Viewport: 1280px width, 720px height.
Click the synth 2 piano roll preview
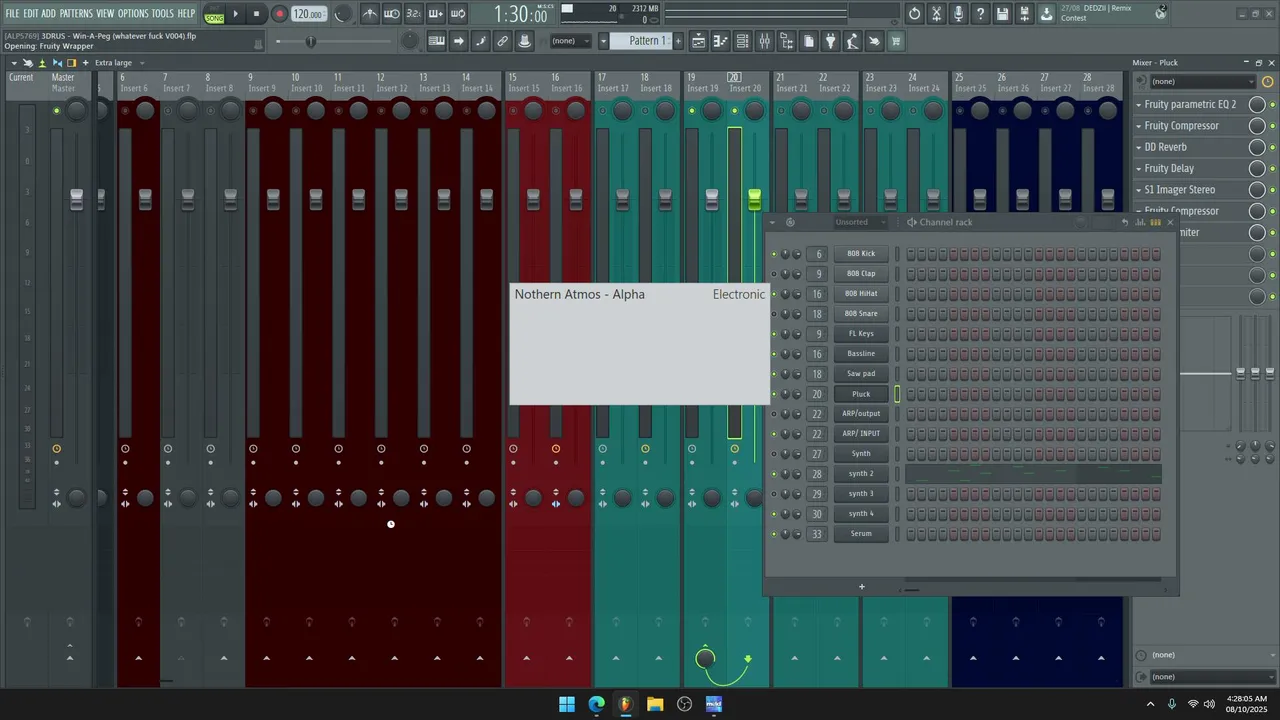[x=1033, y=474]
